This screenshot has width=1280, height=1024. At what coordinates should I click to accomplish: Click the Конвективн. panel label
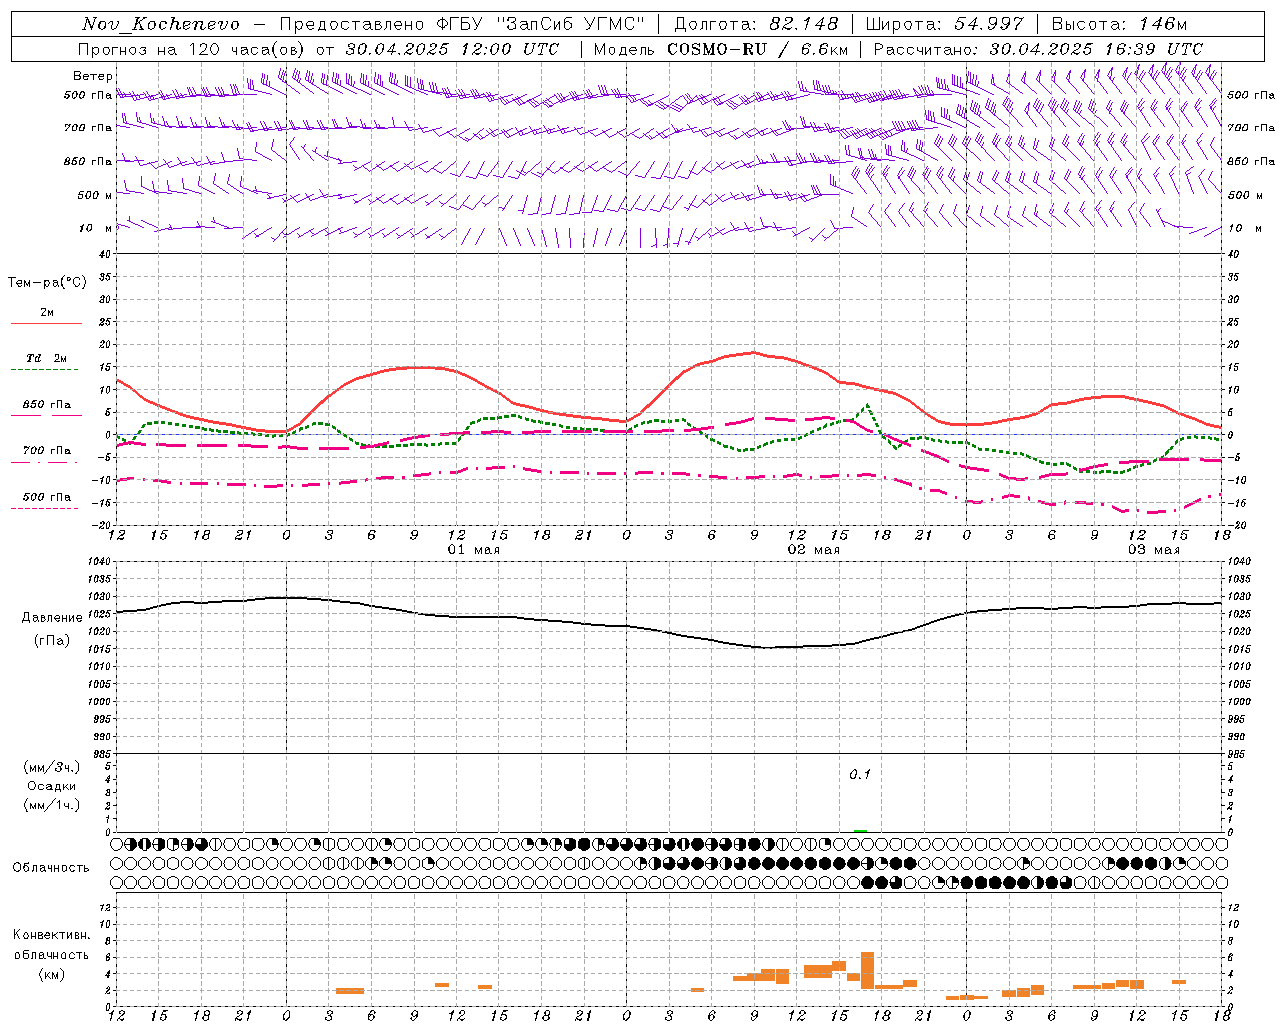pyautogui.click(x=51, y=935)
